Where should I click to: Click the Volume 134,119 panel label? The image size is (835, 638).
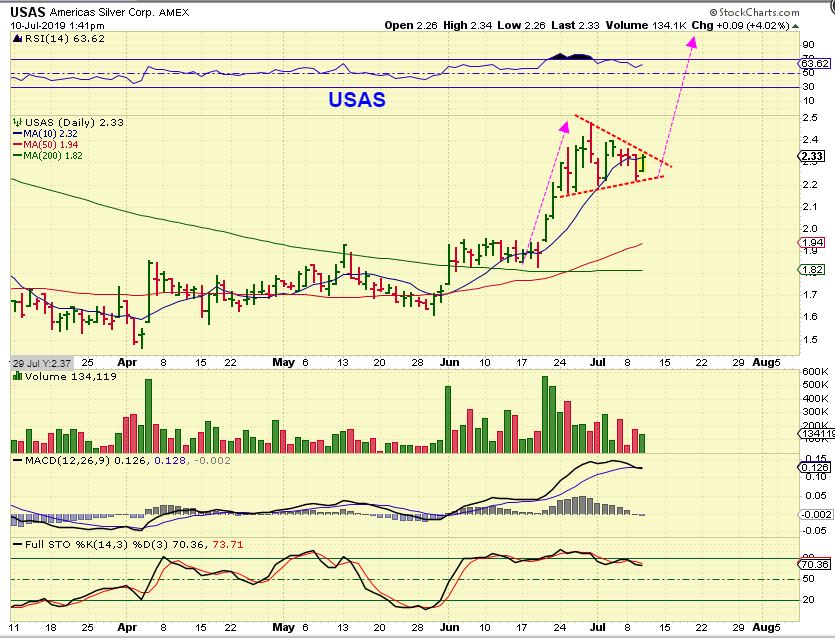pos(70,376)
